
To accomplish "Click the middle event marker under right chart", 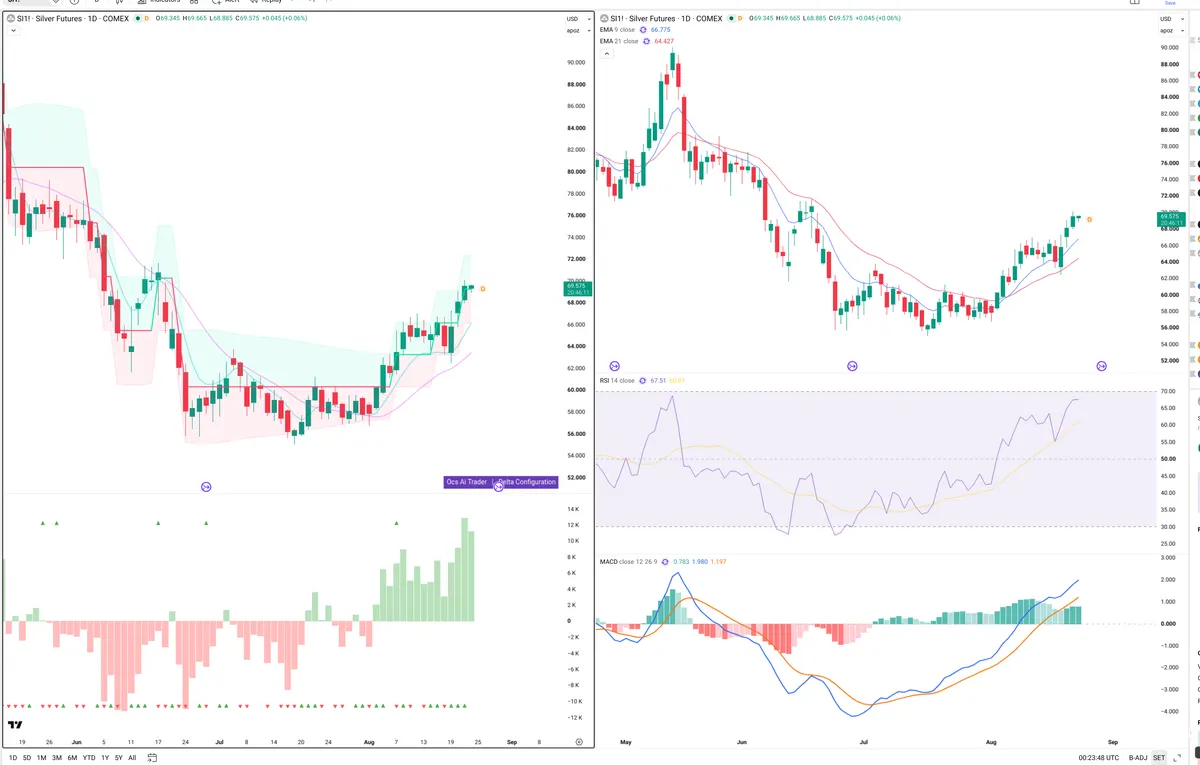I will coord(852,366).
